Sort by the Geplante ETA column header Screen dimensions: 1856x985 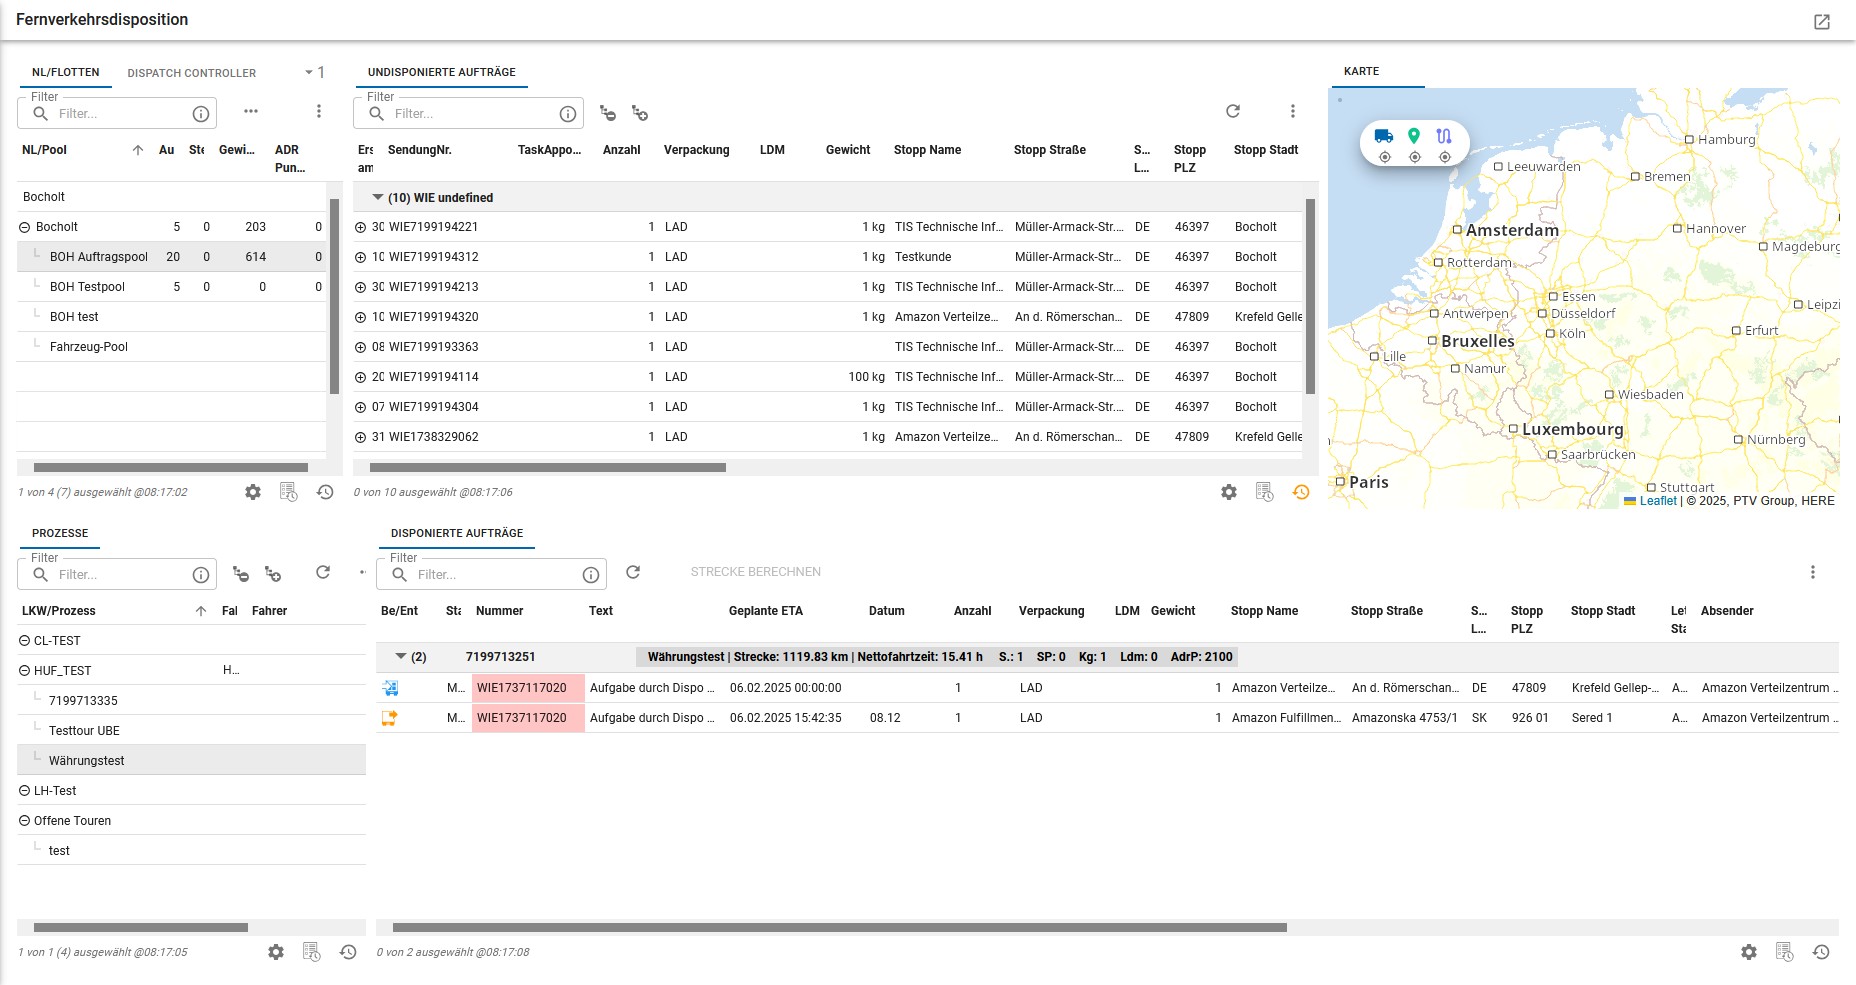(x=766, y=611)
